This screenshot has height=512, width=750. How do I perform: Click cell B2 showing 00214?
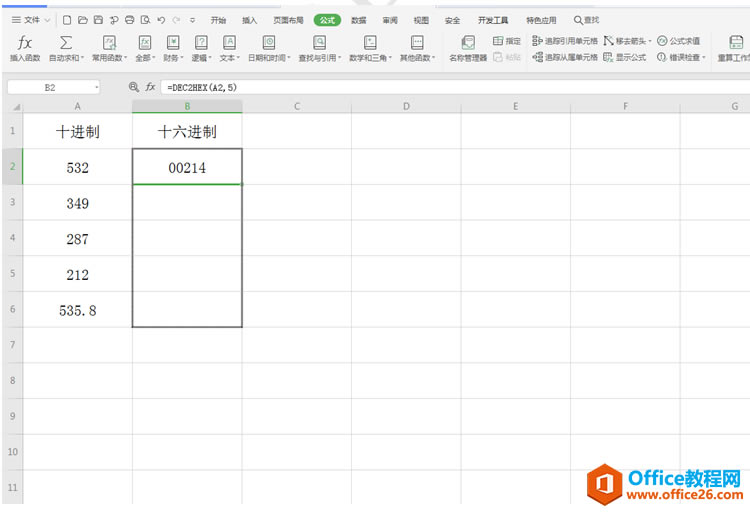click(187, 167)
